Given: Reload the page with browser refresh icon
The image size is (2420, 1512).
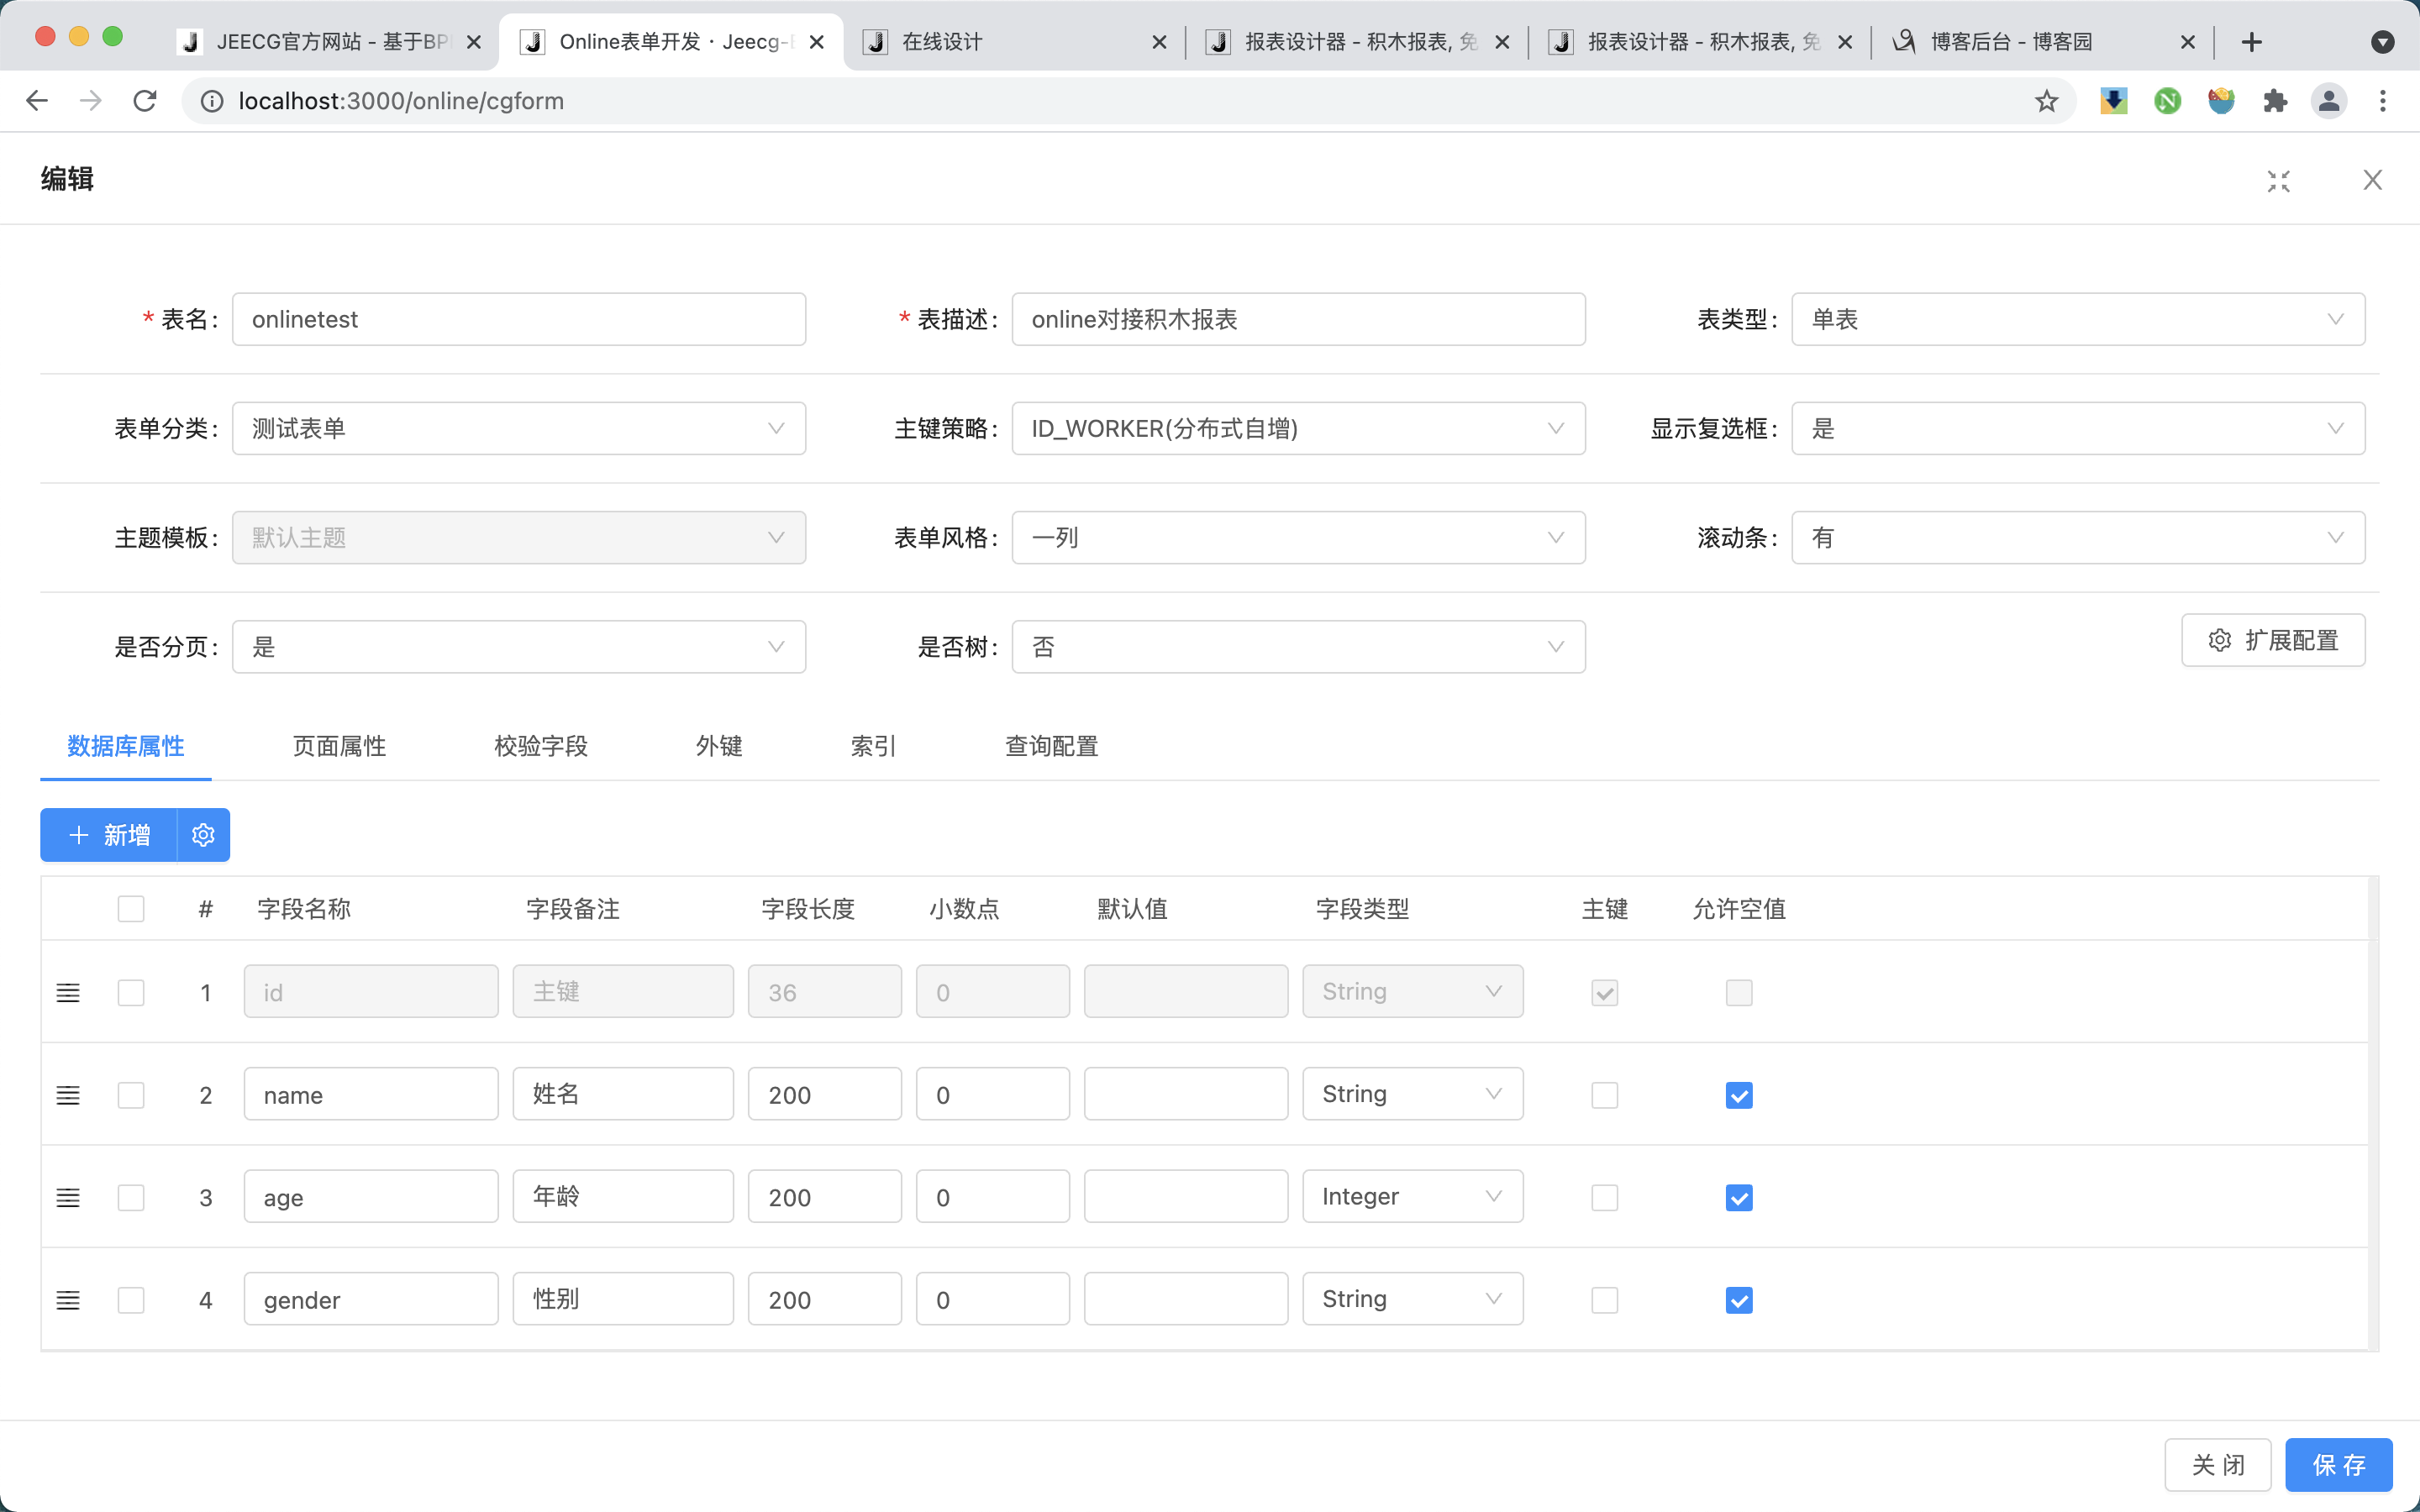Looking at the screenshot, I should click(x=145, y=101).
